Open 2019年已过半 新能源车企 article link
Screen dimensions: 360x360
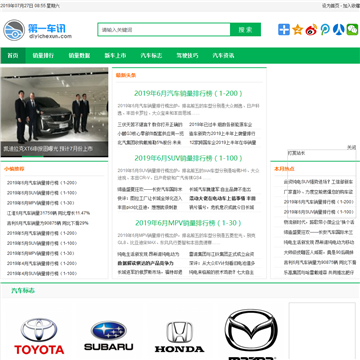(x=221, y=125)
